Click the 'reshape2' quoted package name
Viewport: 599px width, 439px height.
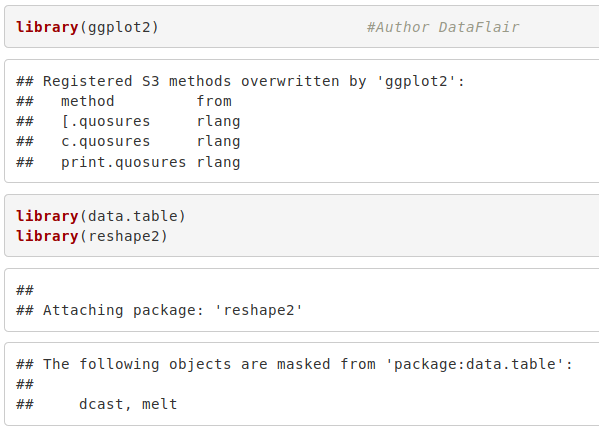click(259, 310)
